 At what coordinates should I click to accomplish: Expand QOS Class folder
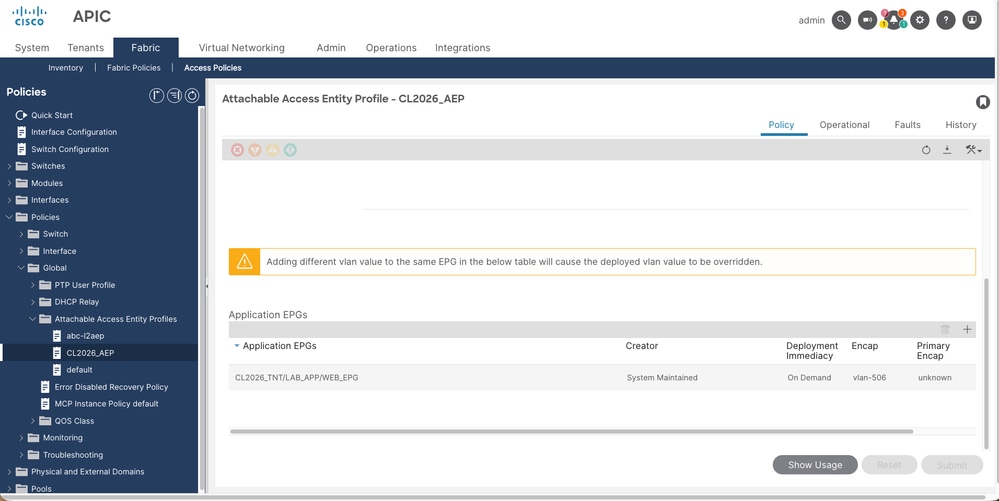coord(33,421)
